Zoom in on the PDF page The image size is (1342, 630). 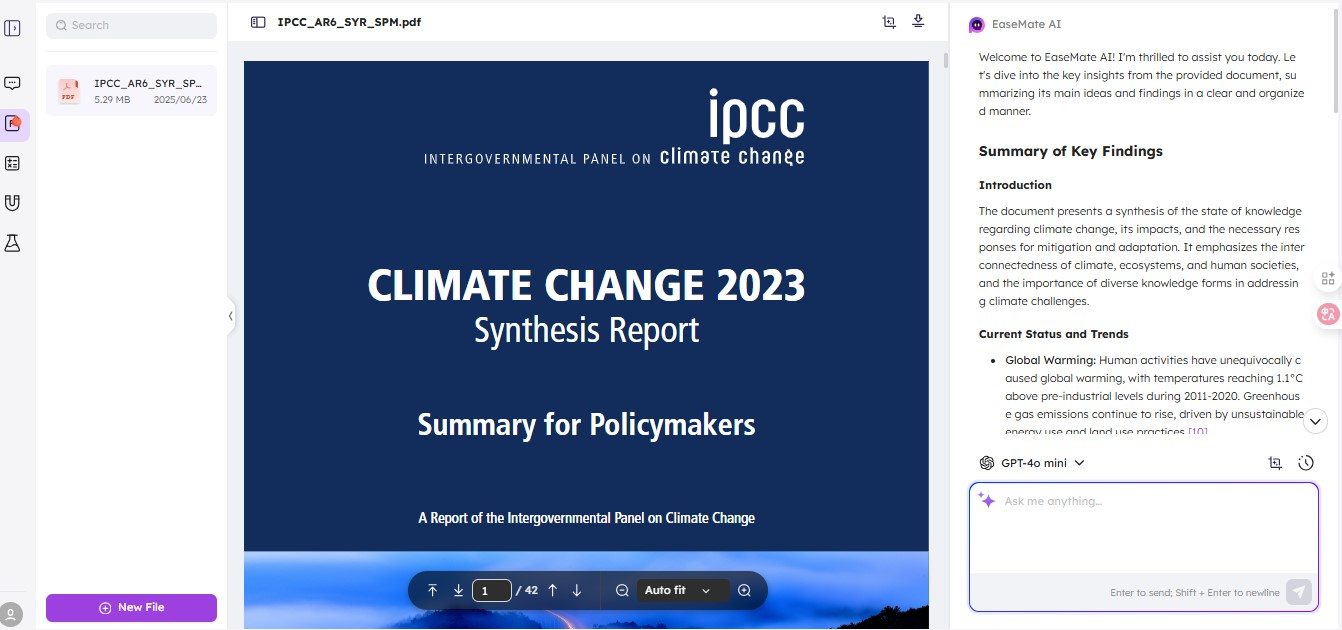click(x=744, y=591)
